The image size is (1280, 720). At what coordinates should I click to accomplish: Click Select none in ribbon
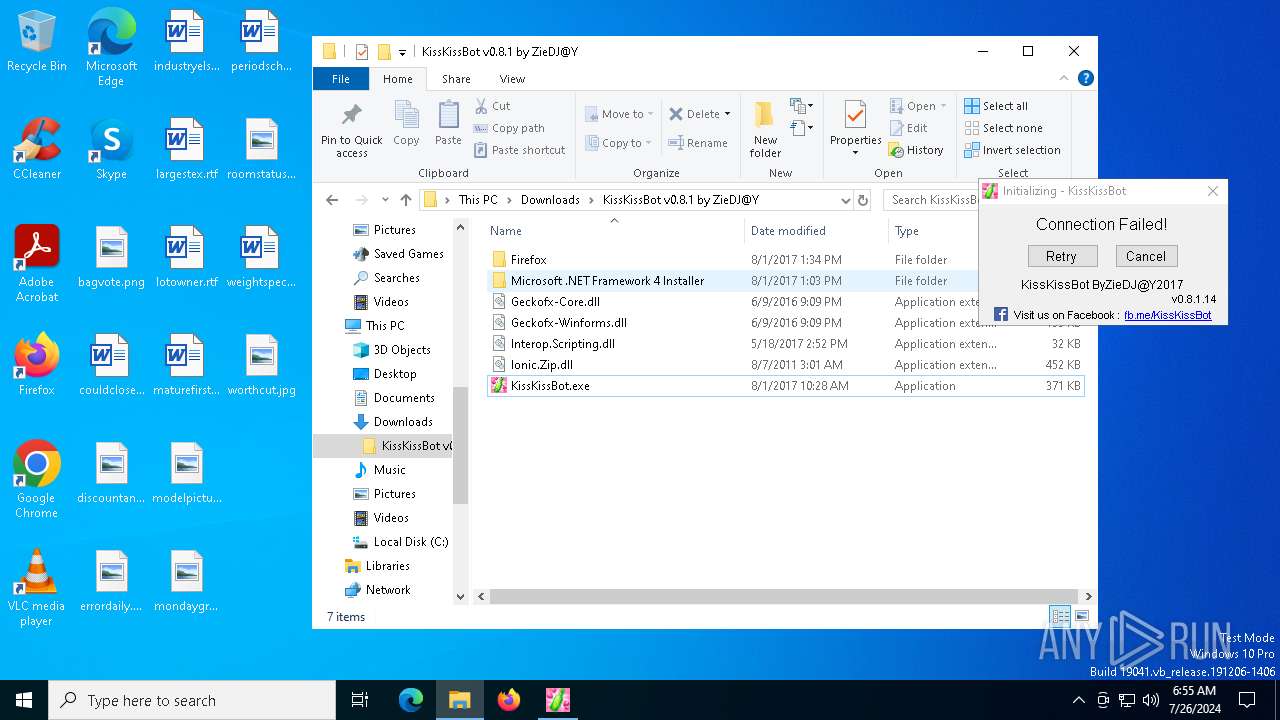(x=1004, y=128)
